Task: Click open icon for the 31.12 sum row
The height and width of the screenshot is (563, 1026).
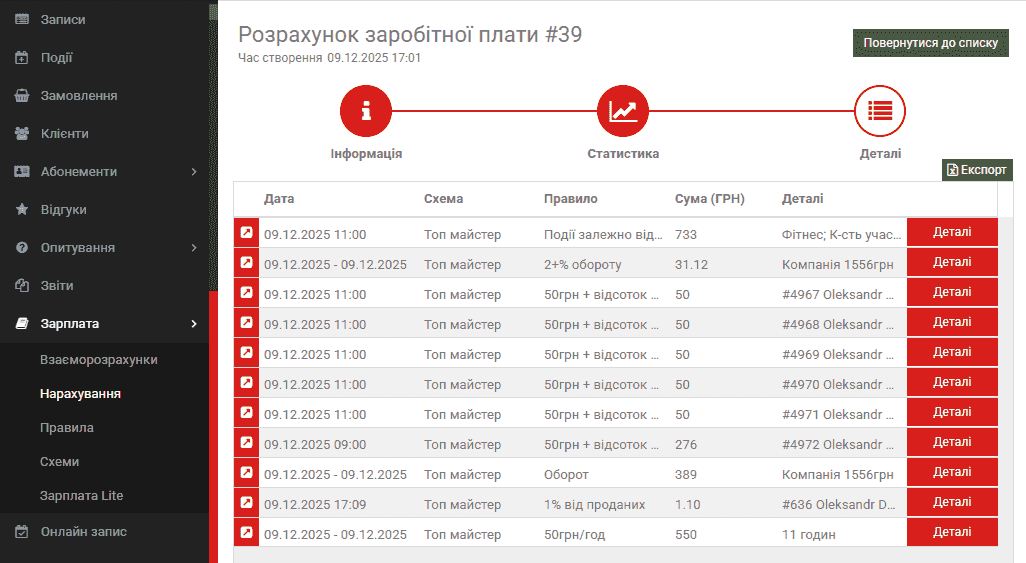Action: pyautogui.click(x=246, y=263)
